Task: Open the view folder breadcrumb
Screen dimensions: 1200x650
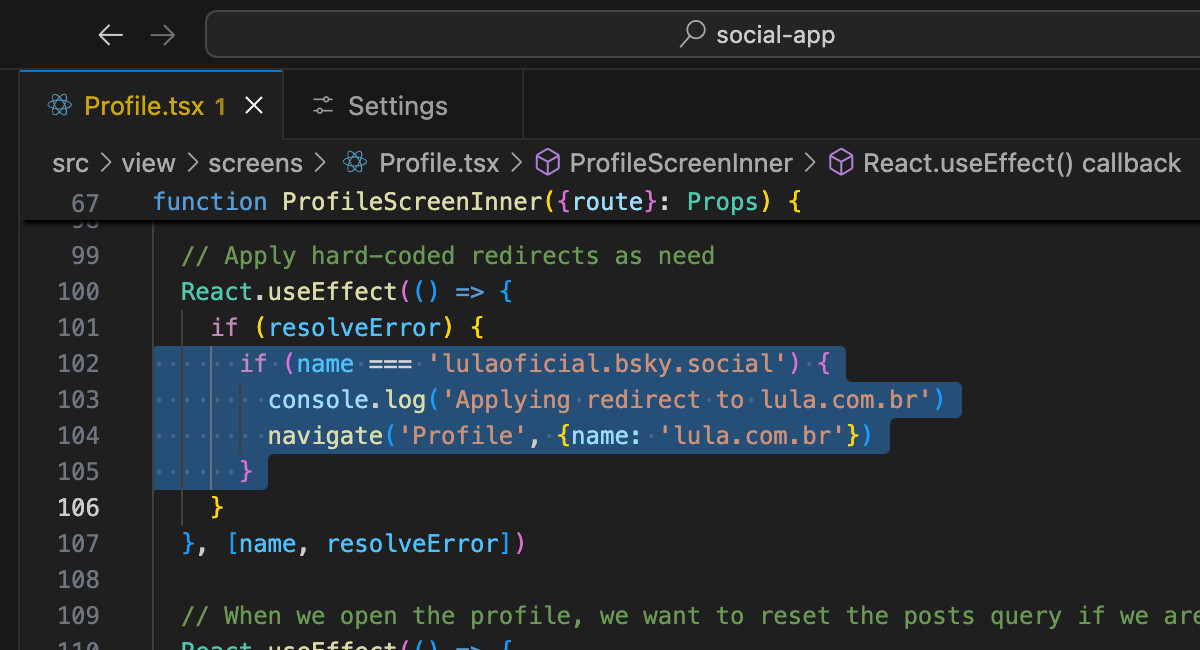Action: pos(148,163)
